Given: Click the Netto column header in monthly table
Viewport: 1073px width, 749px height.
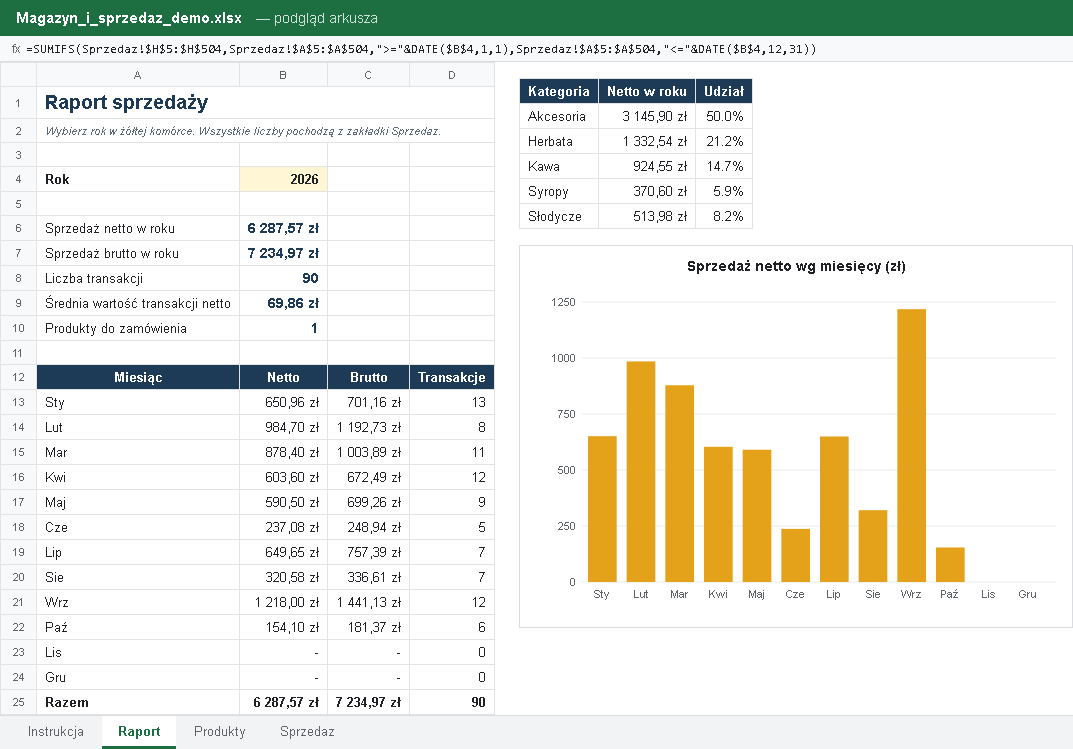Looking at the screenshot, I should (x=283, y=377).
